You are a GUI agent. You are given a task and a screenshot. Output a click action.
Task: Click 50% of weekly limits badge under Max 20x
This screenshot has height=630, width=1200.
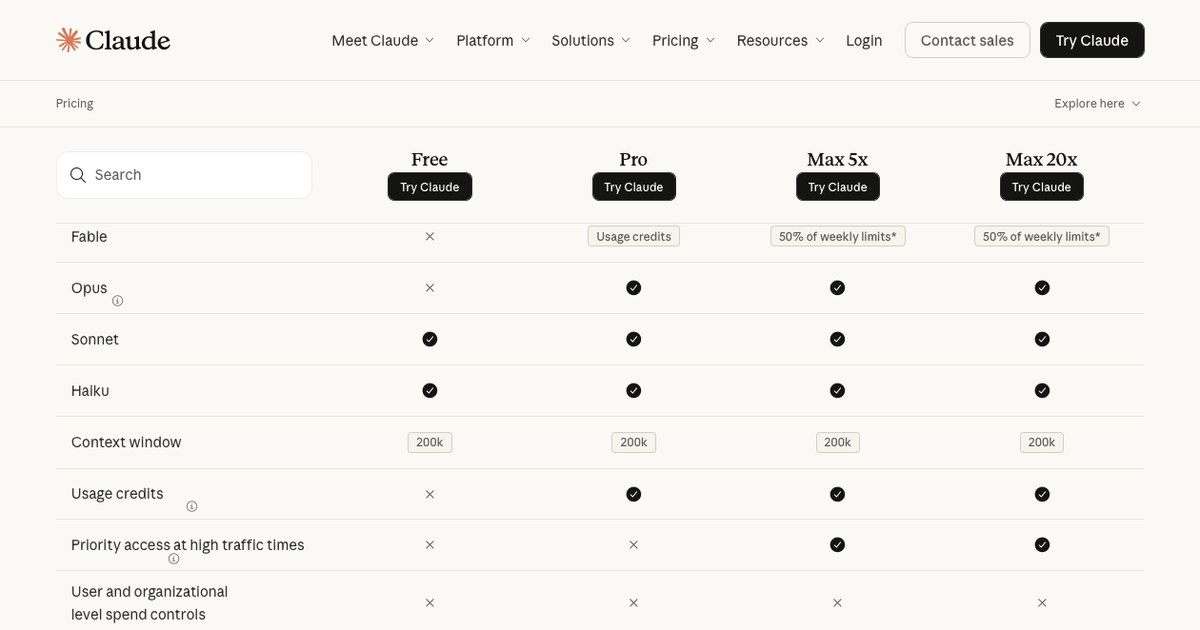[1042, 237]
